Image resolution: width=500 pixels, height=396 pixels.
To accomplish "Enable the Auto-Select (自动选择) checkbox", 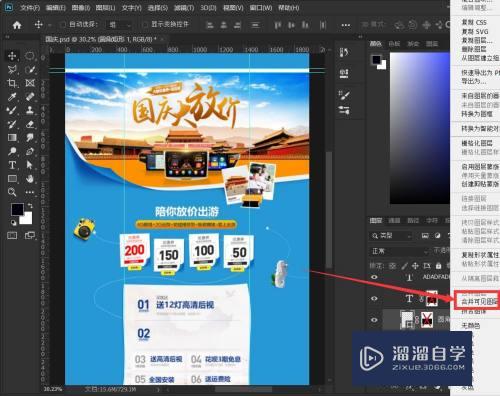I will pos(62,24).
